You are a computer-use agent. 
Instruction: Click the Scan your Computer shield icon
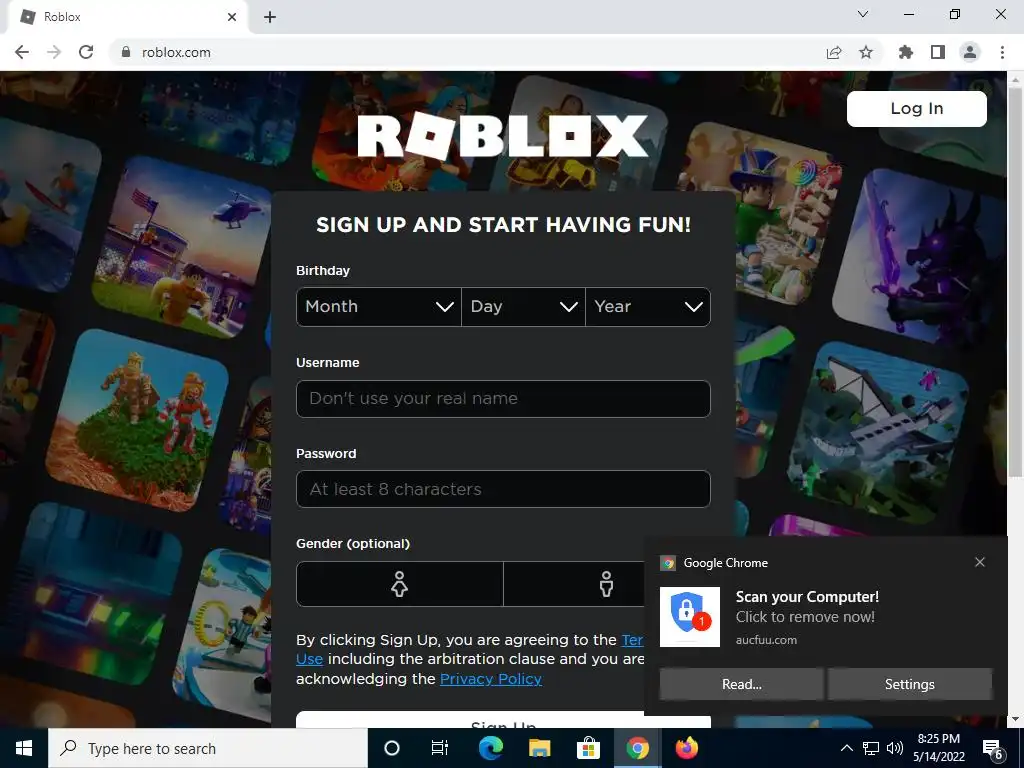tap(690, 616)
